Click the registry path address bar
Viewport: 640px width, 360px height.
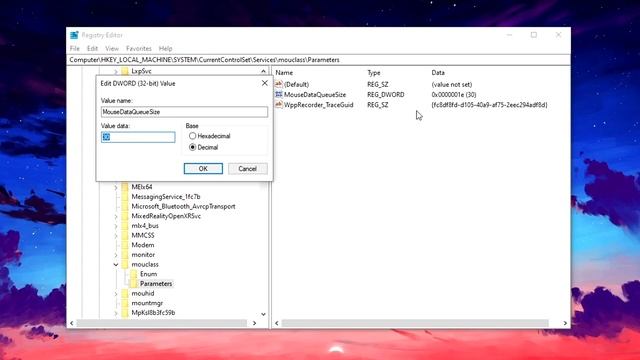[319, 60]
